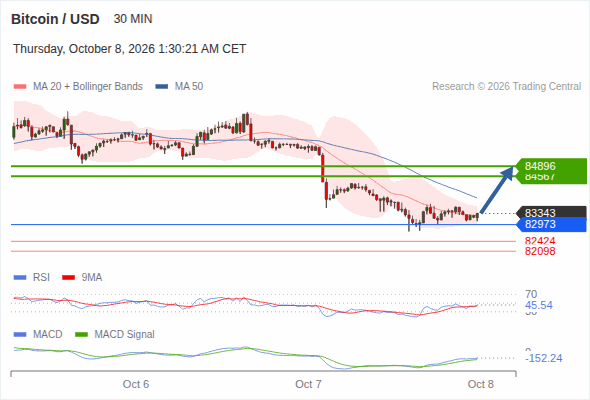Click the Bitcoin / USD chart title
Screen dimensions: 590x400
point(55,19)
